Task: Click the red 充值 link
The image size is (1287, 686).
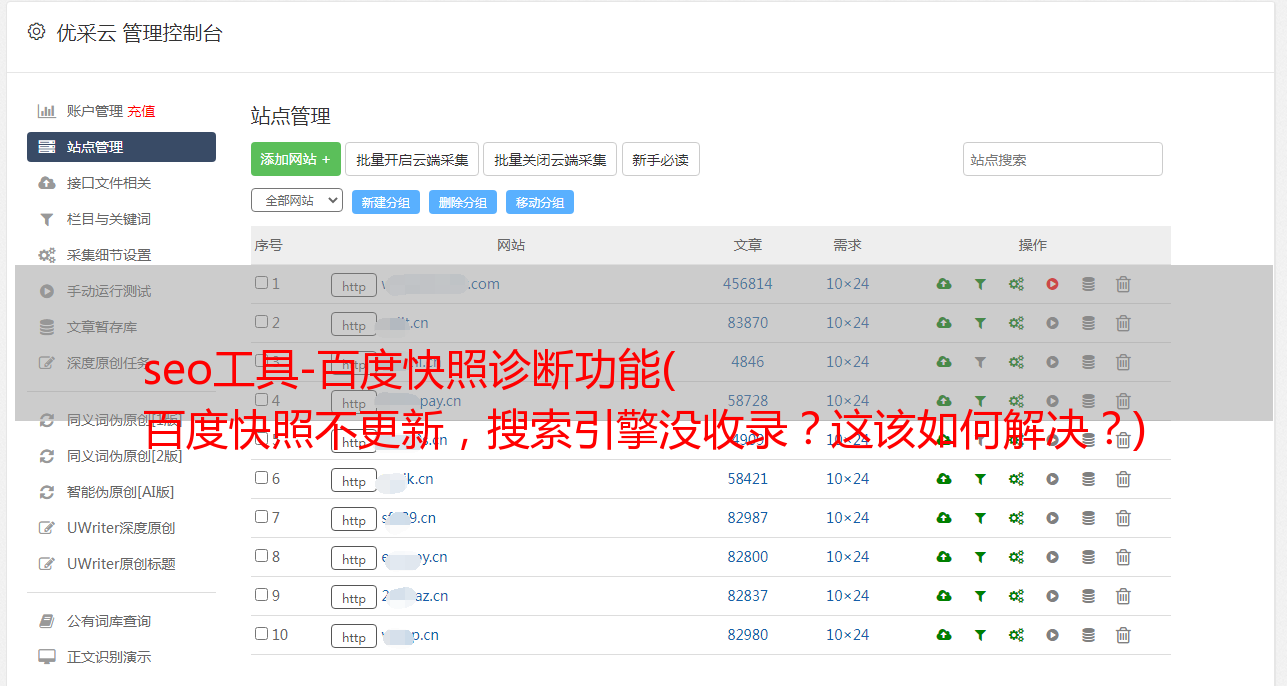Action: [141, 111]
